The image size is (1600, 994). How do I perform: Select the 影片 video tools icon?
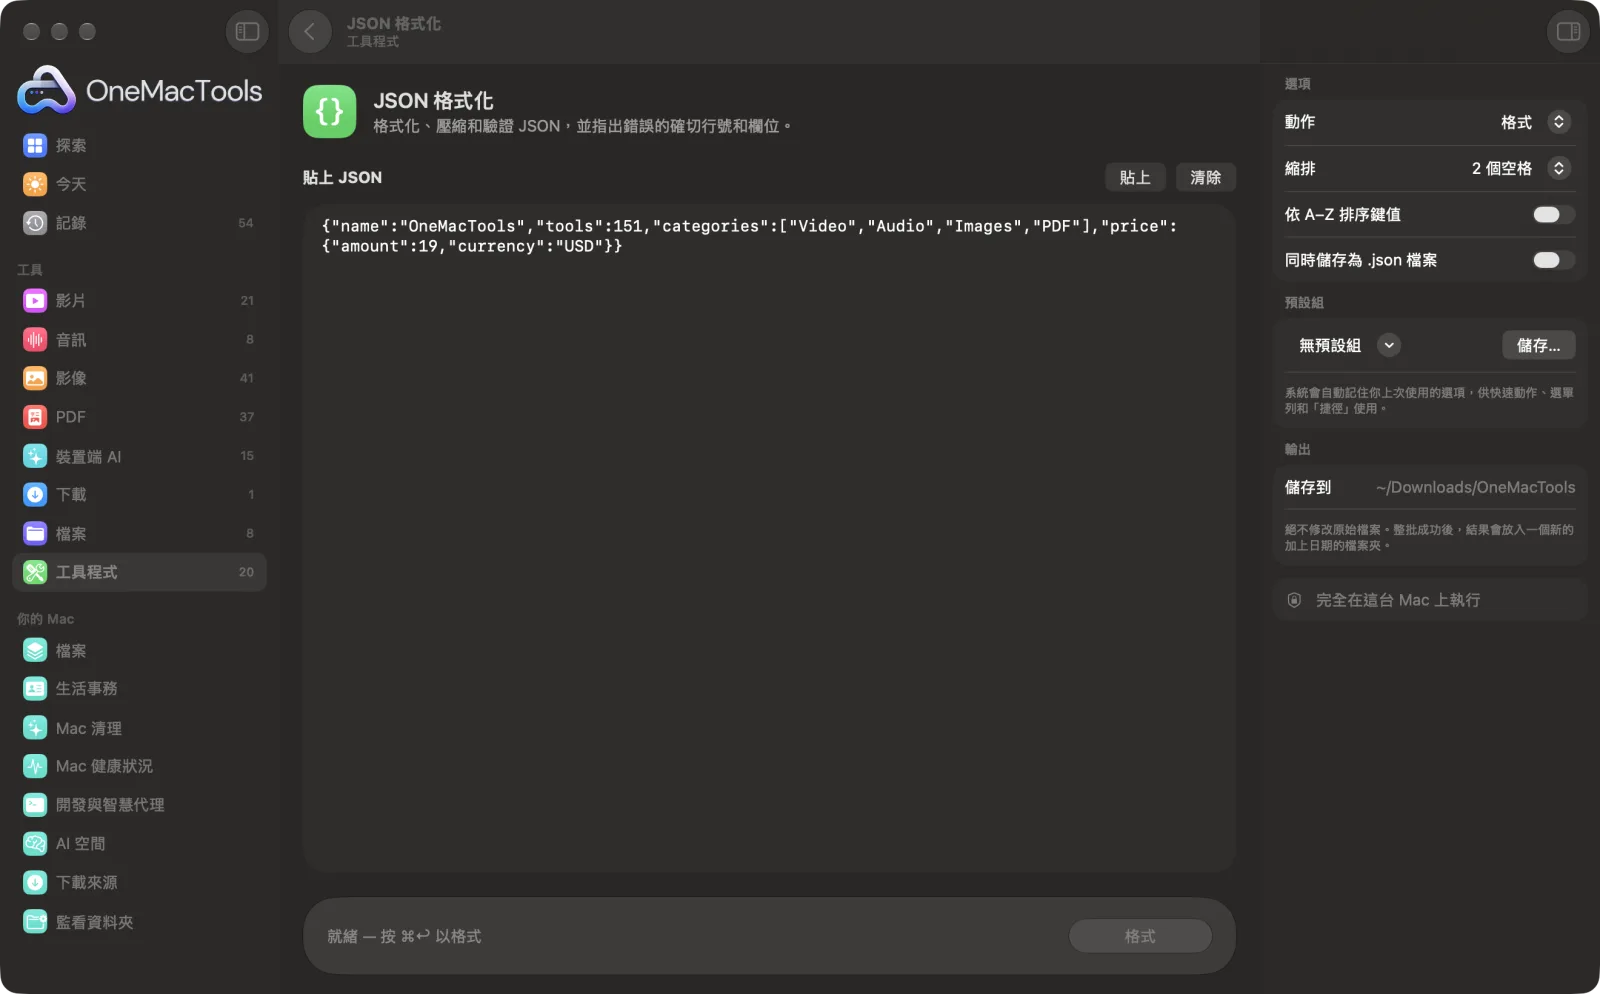click(x=35, y=301)
